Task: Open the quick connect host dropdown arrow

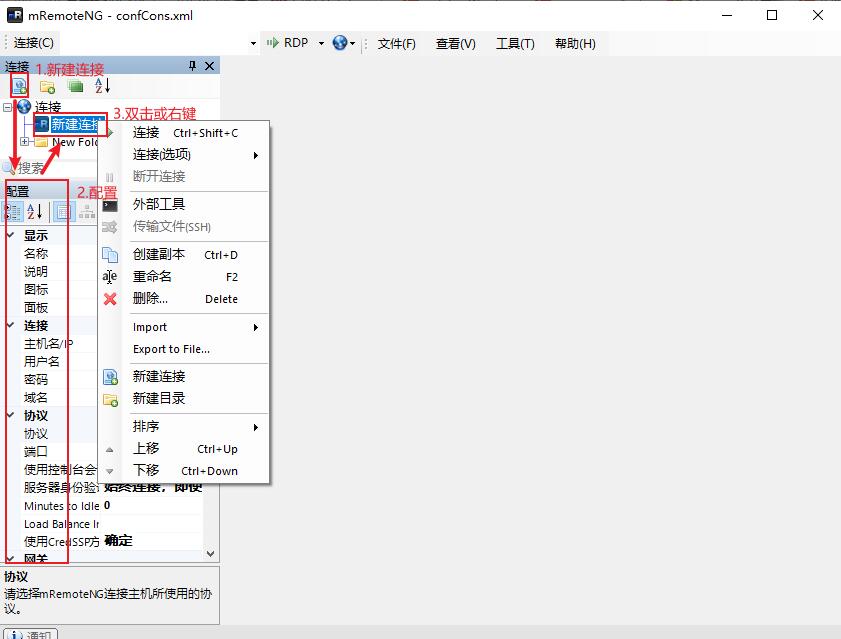Action: click(253, 43)
